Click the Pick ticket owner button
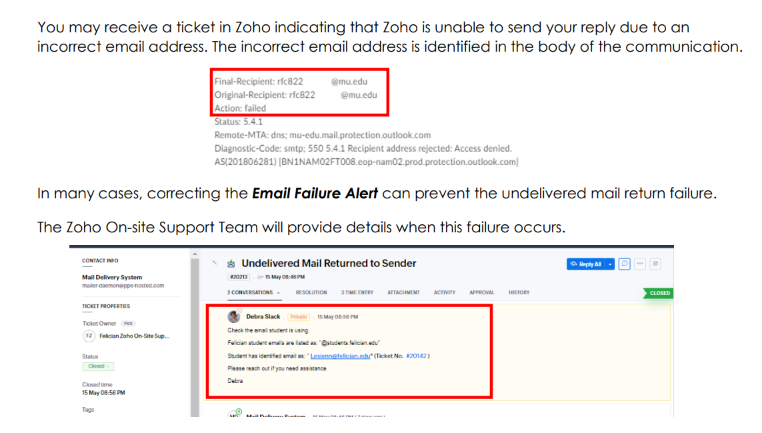The height and width of the screenshot is (433, 762). pos(128,323)
